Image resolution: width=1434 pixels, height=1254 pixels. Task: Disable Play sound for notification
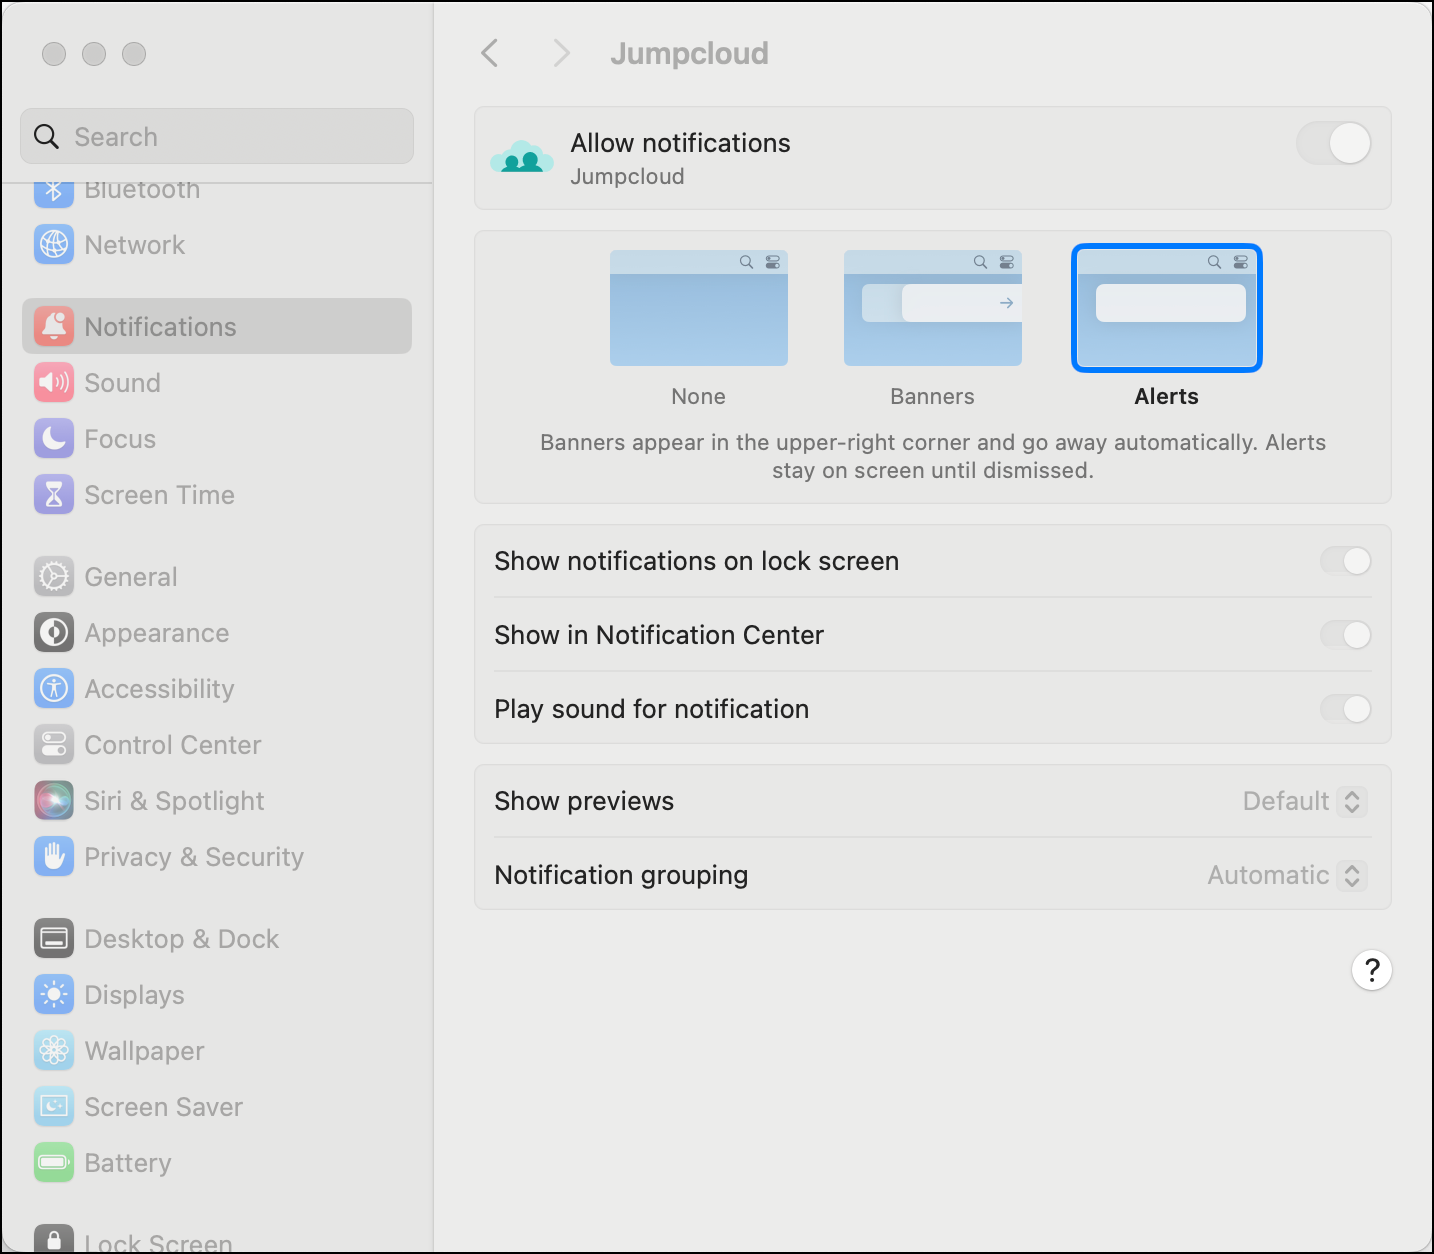[x=1345, y=710]
